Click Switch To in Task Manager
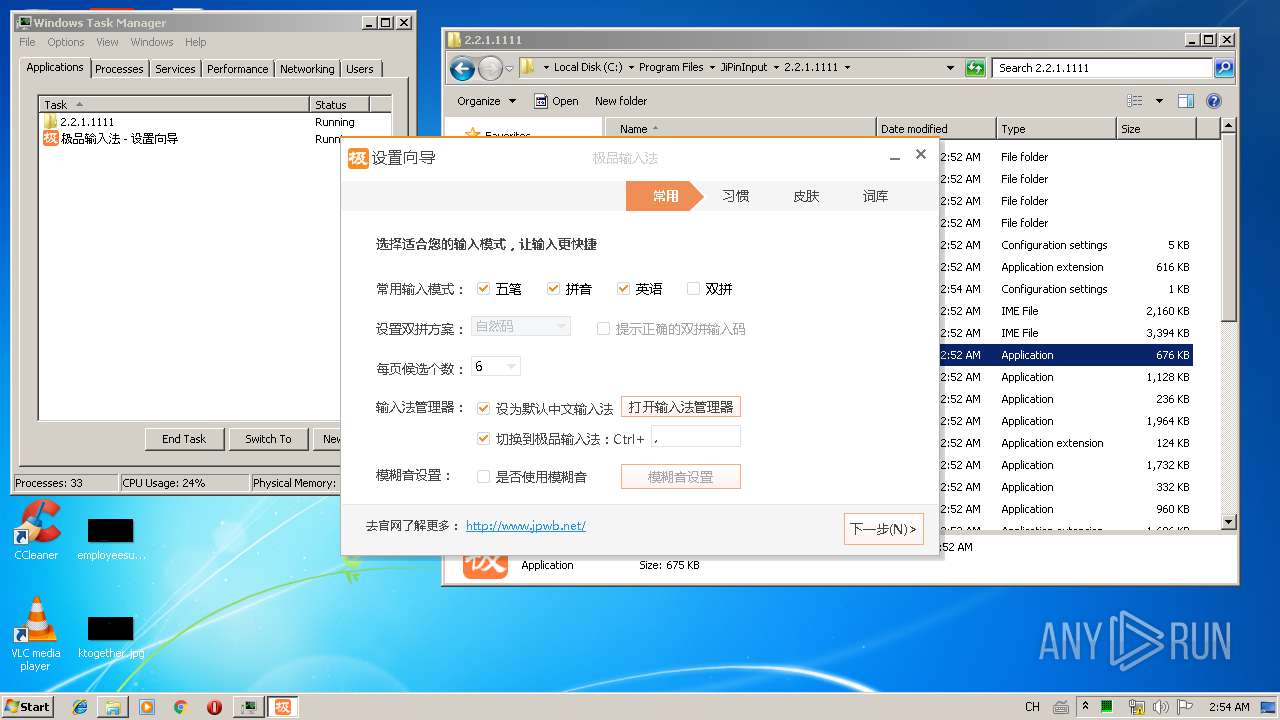 (268, 439)
